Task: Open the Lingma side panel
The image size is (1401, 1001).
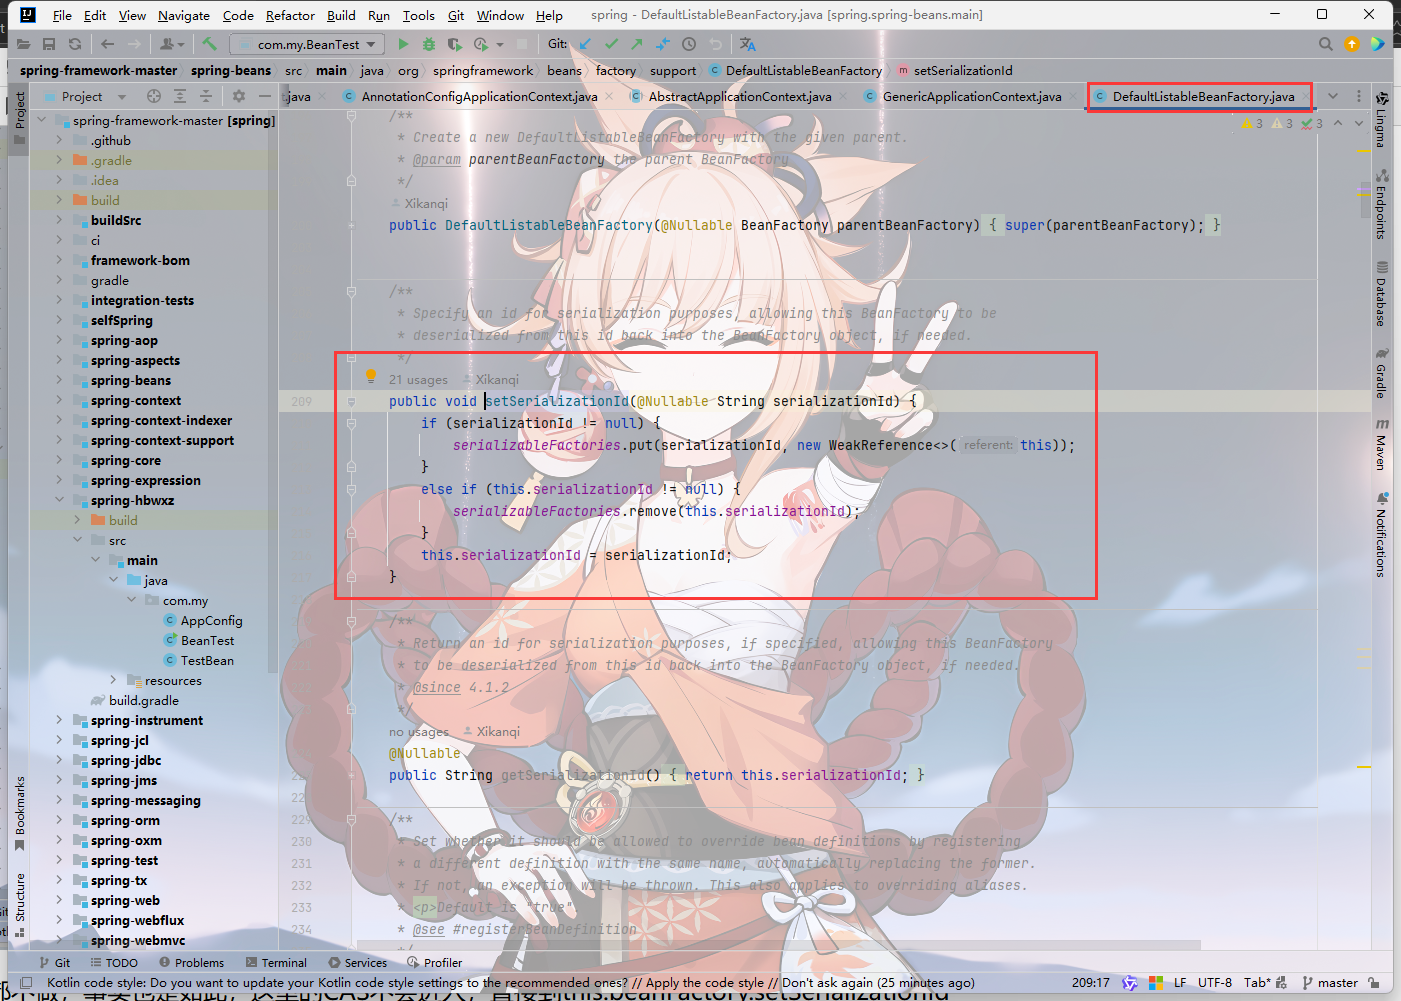Action: click(x=1382, y=120)
